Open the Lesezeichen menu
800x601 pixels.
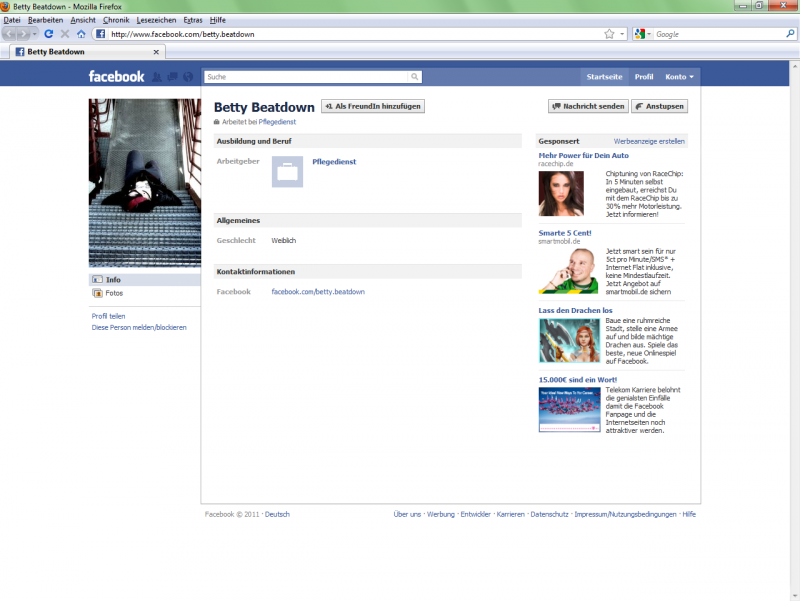click(155, 20)
